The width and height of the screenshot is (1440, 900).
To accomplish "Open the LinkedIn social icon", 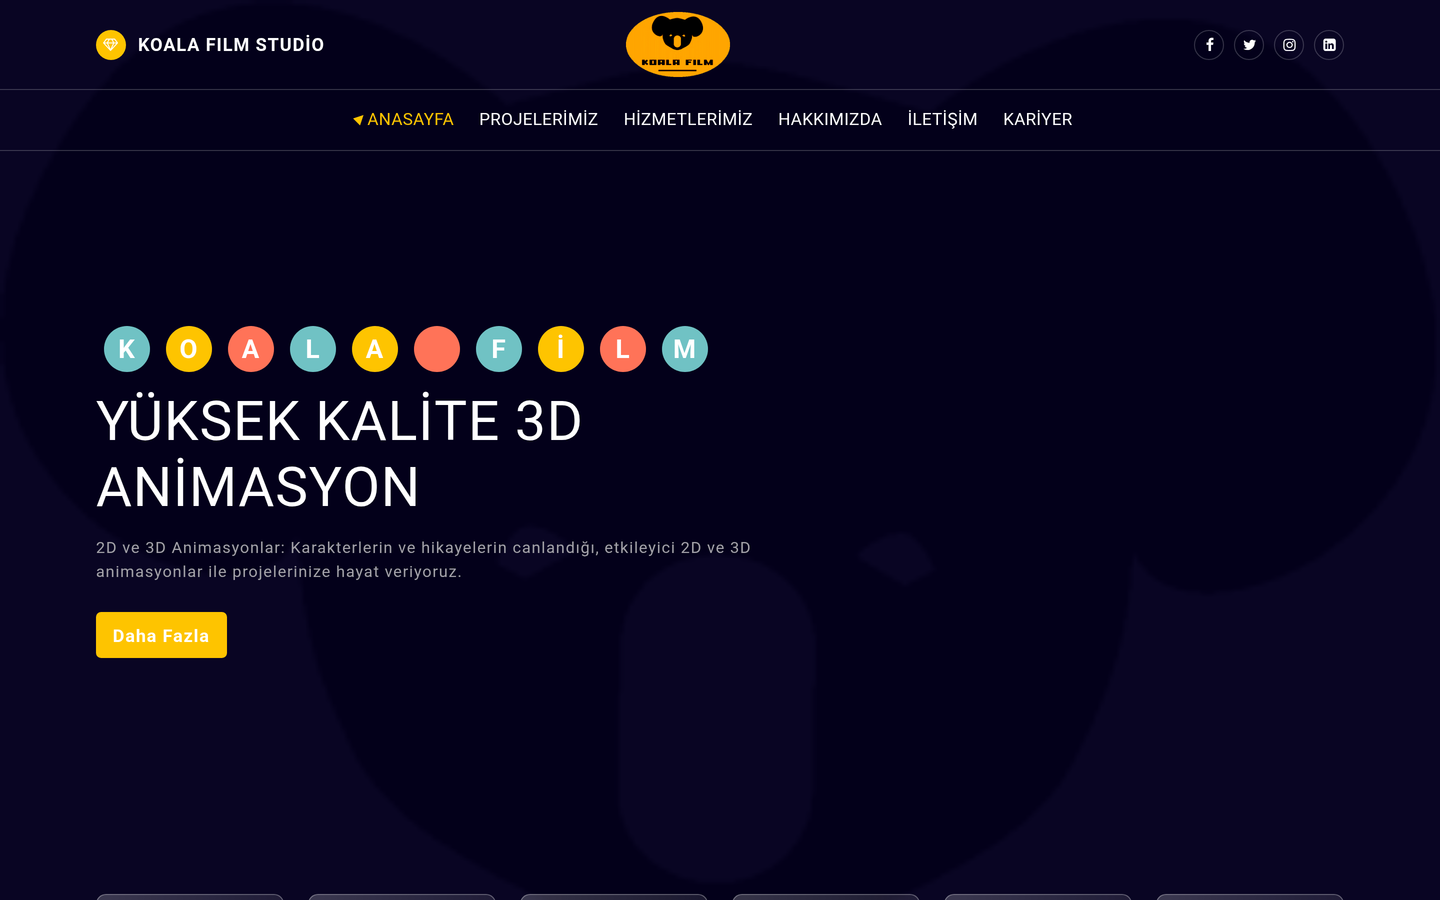I will coord(1329,45).
